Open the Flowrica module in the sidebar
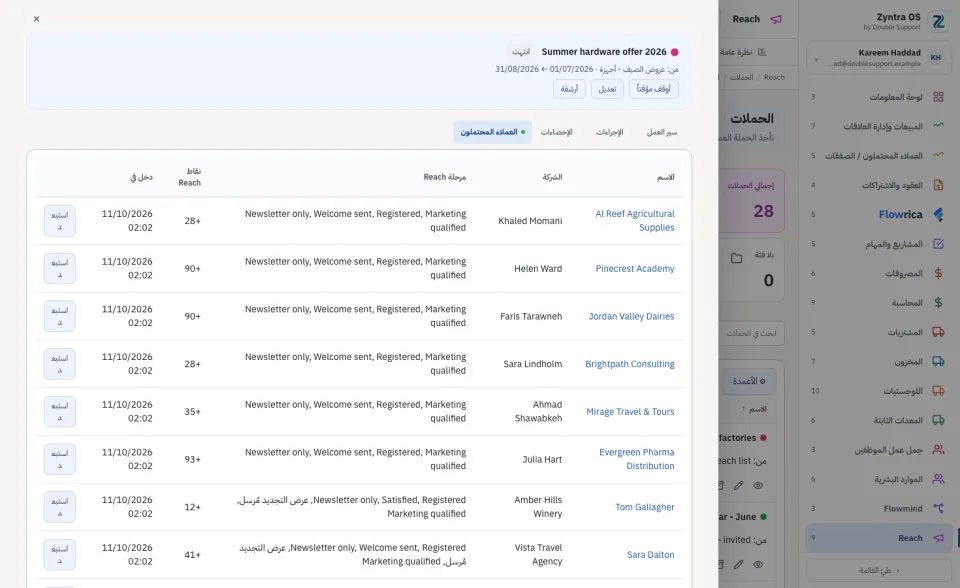The height and width of the screenshot is (588, 960). tap(879, 214)
